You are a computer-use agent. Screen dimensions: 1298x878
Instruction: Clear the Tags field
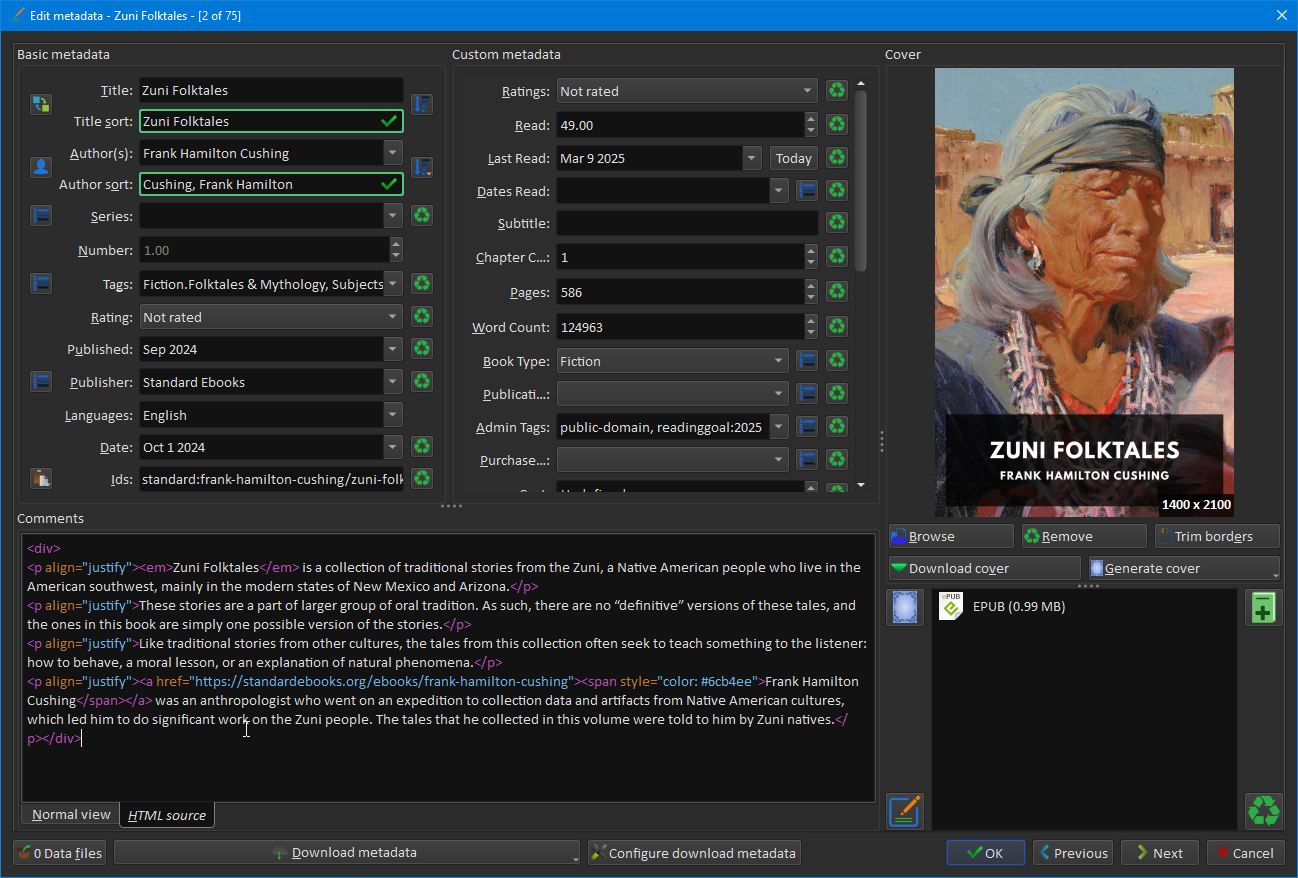[x=422, y=284]
